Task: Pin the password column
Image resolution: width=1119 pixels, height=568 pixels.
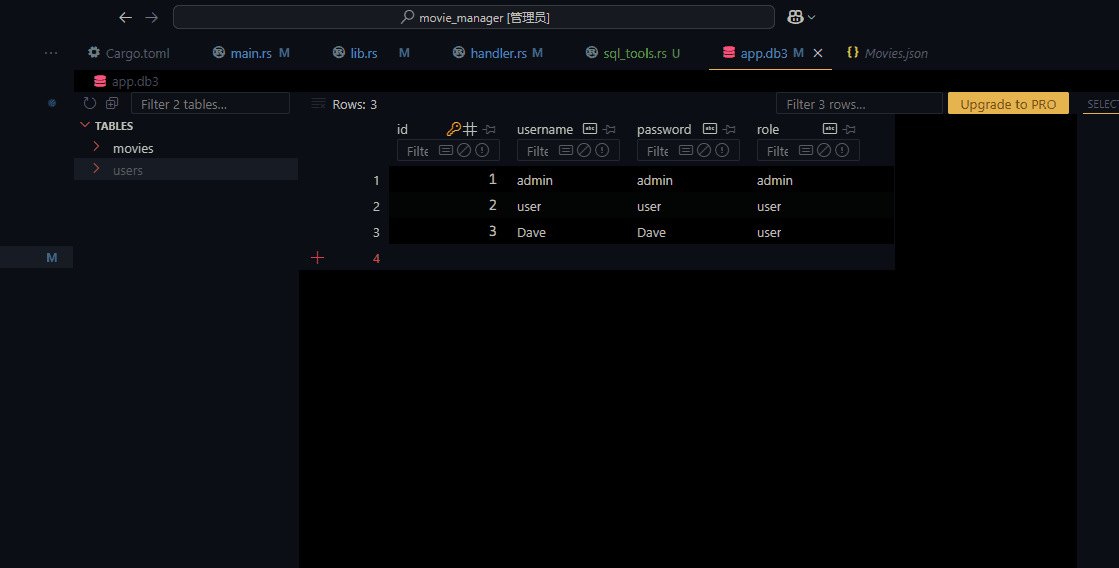Action: (730, 129)
